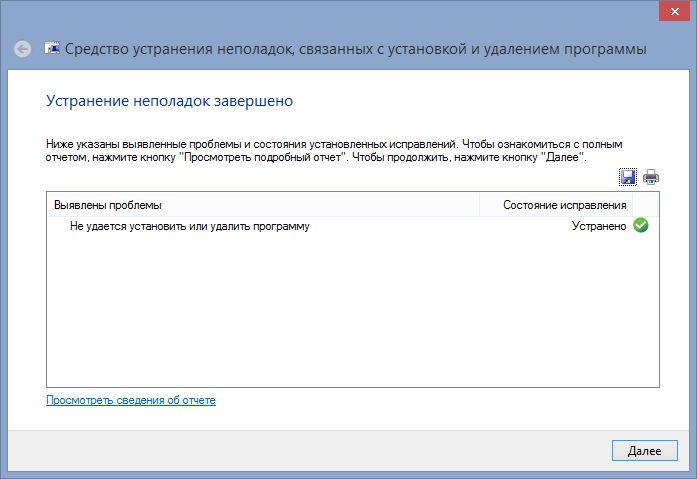697x479 pixels.
Task: Click the "Выявлены проблемы" column header
Action: 108,205
